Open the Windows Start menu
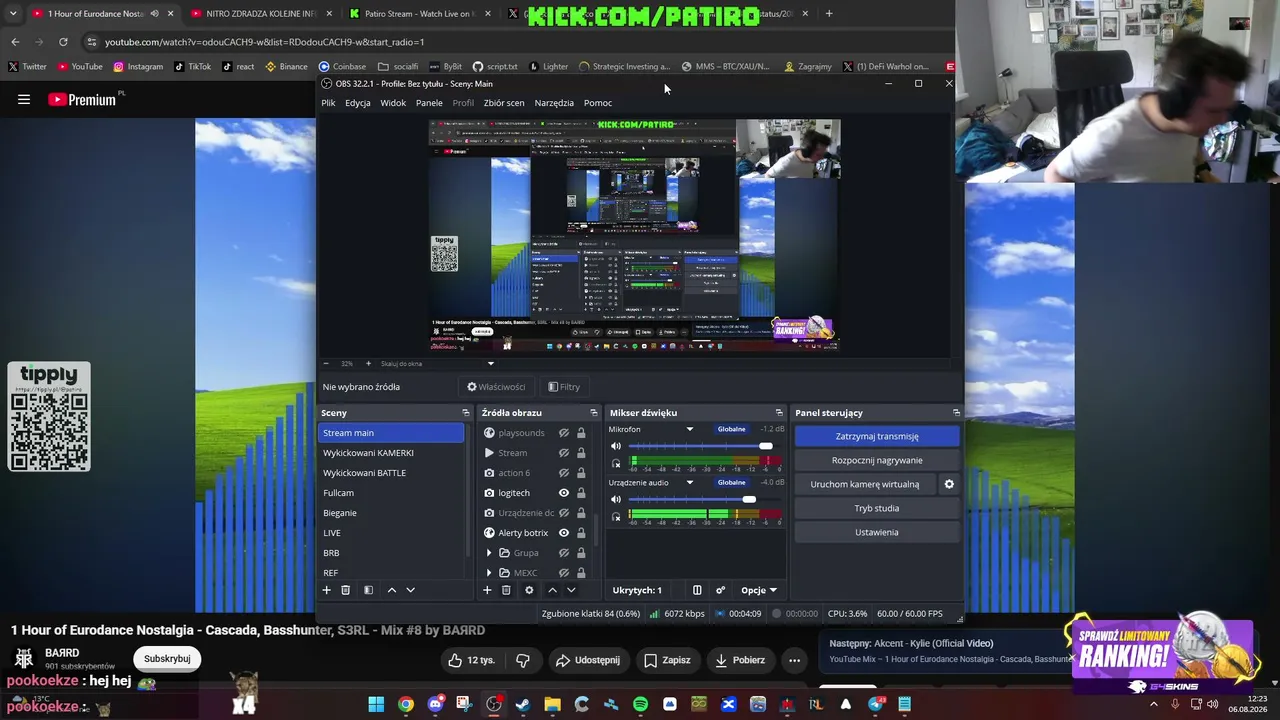This screenshot has width=1280, height=720. (x=376, y=705)
